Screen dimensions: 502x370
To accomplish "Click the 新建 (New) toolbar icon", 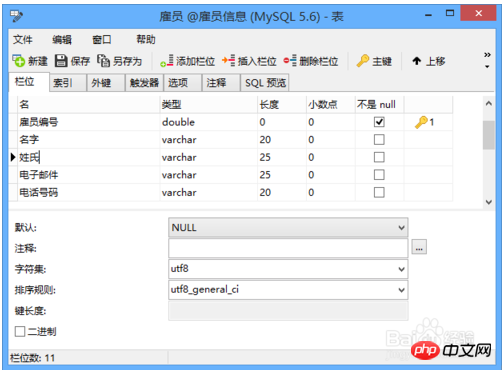I will (x=19, y=61).
